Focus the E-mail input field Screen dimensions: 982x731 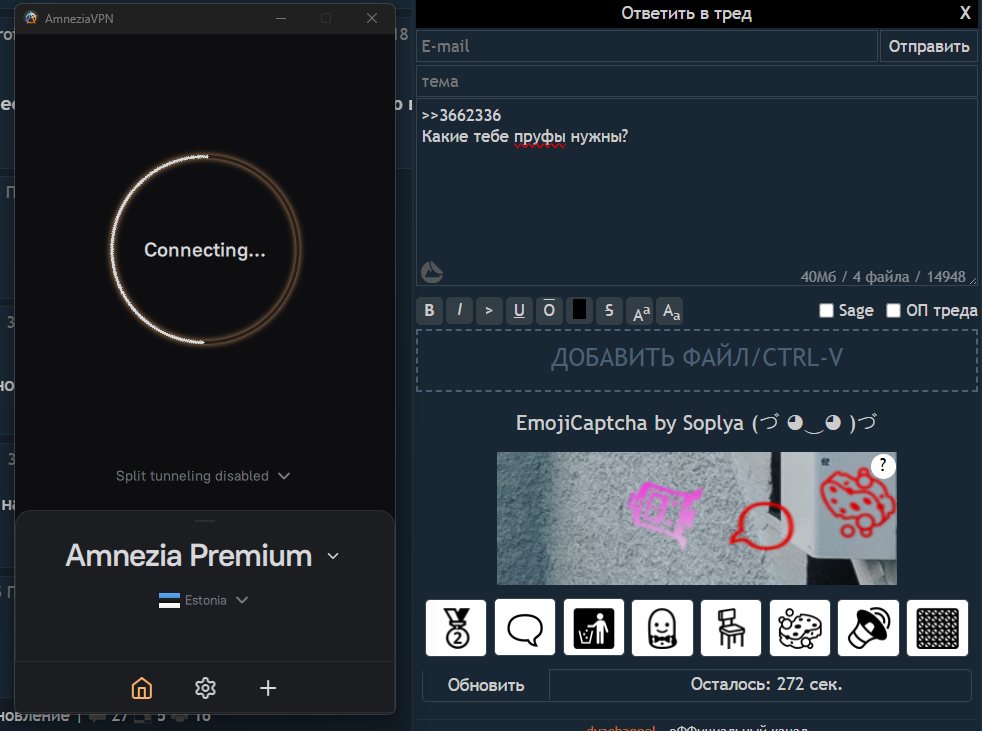(647, 46)
